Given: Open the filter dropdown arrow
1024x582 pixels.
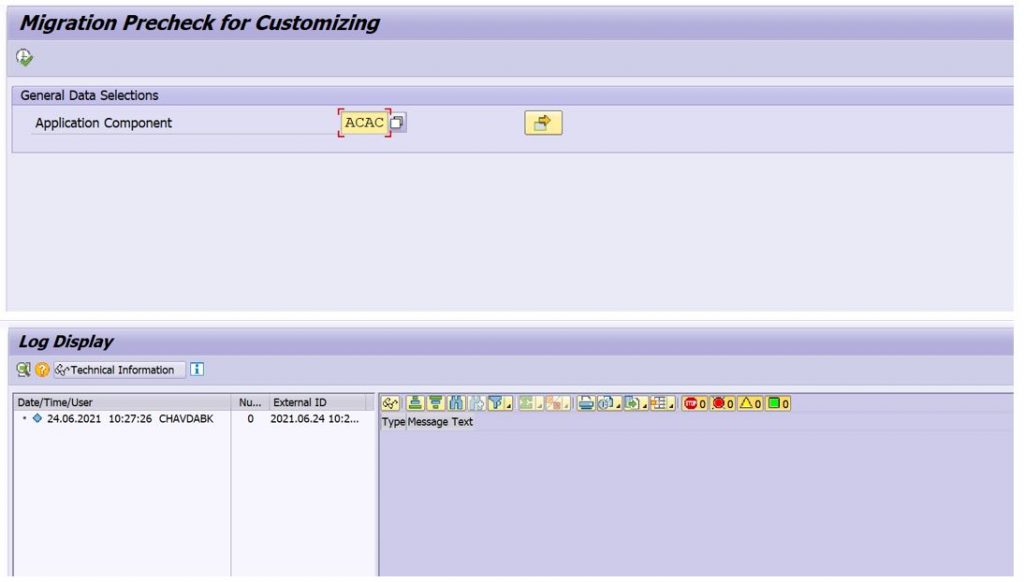Looking at the screenshot, I should click(509, 405).
